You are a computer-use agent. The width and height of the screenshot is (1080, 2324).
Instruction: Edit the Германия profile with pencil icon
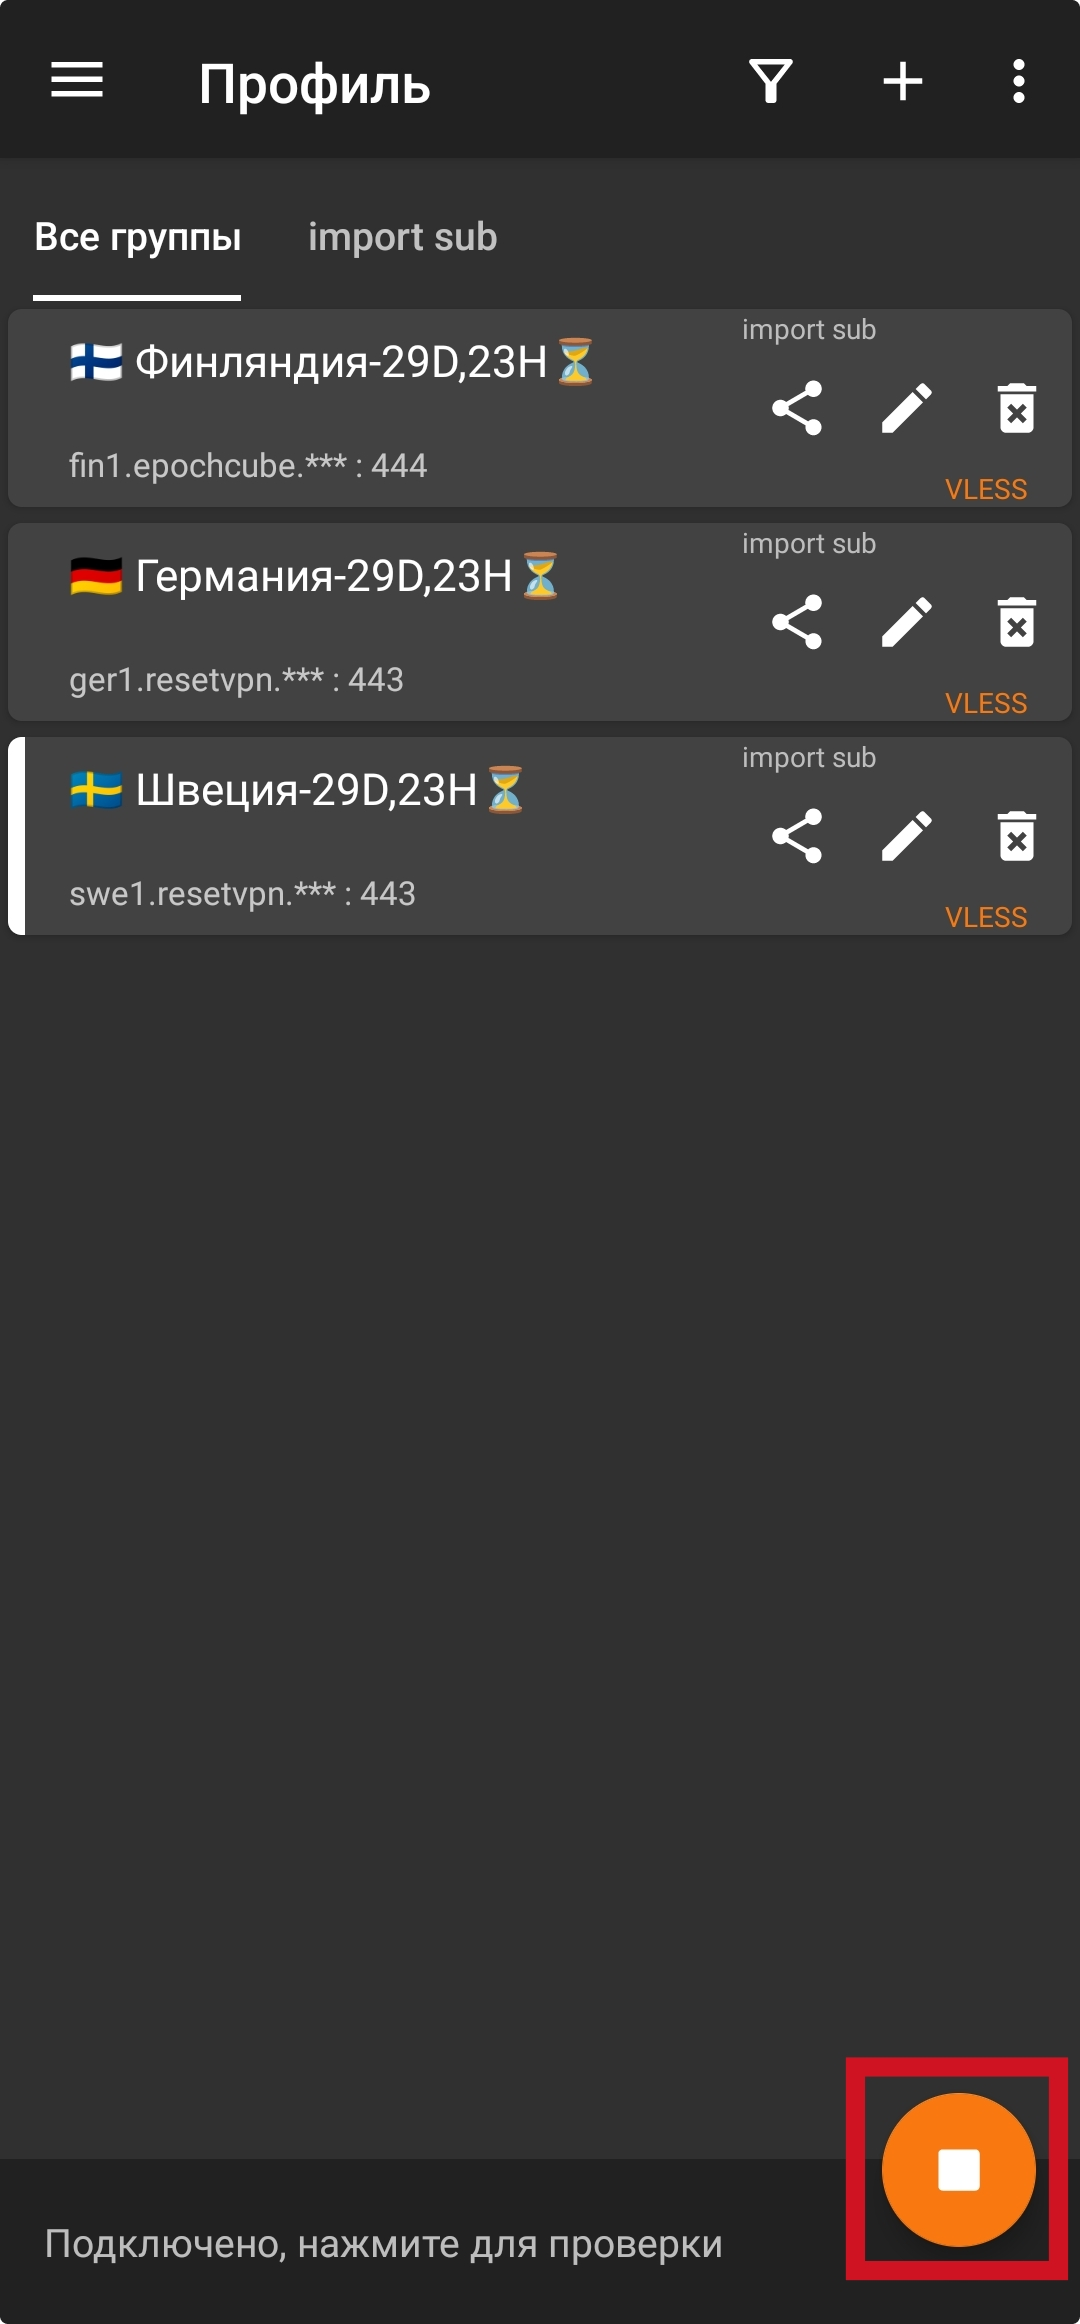click(907, 622)
